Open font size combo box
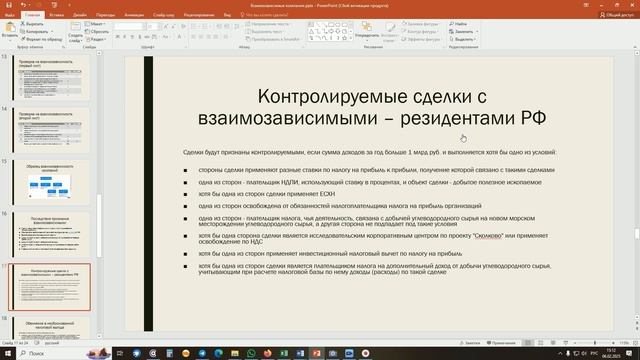This screenshot has height=360, width=640. pos(153,26)
